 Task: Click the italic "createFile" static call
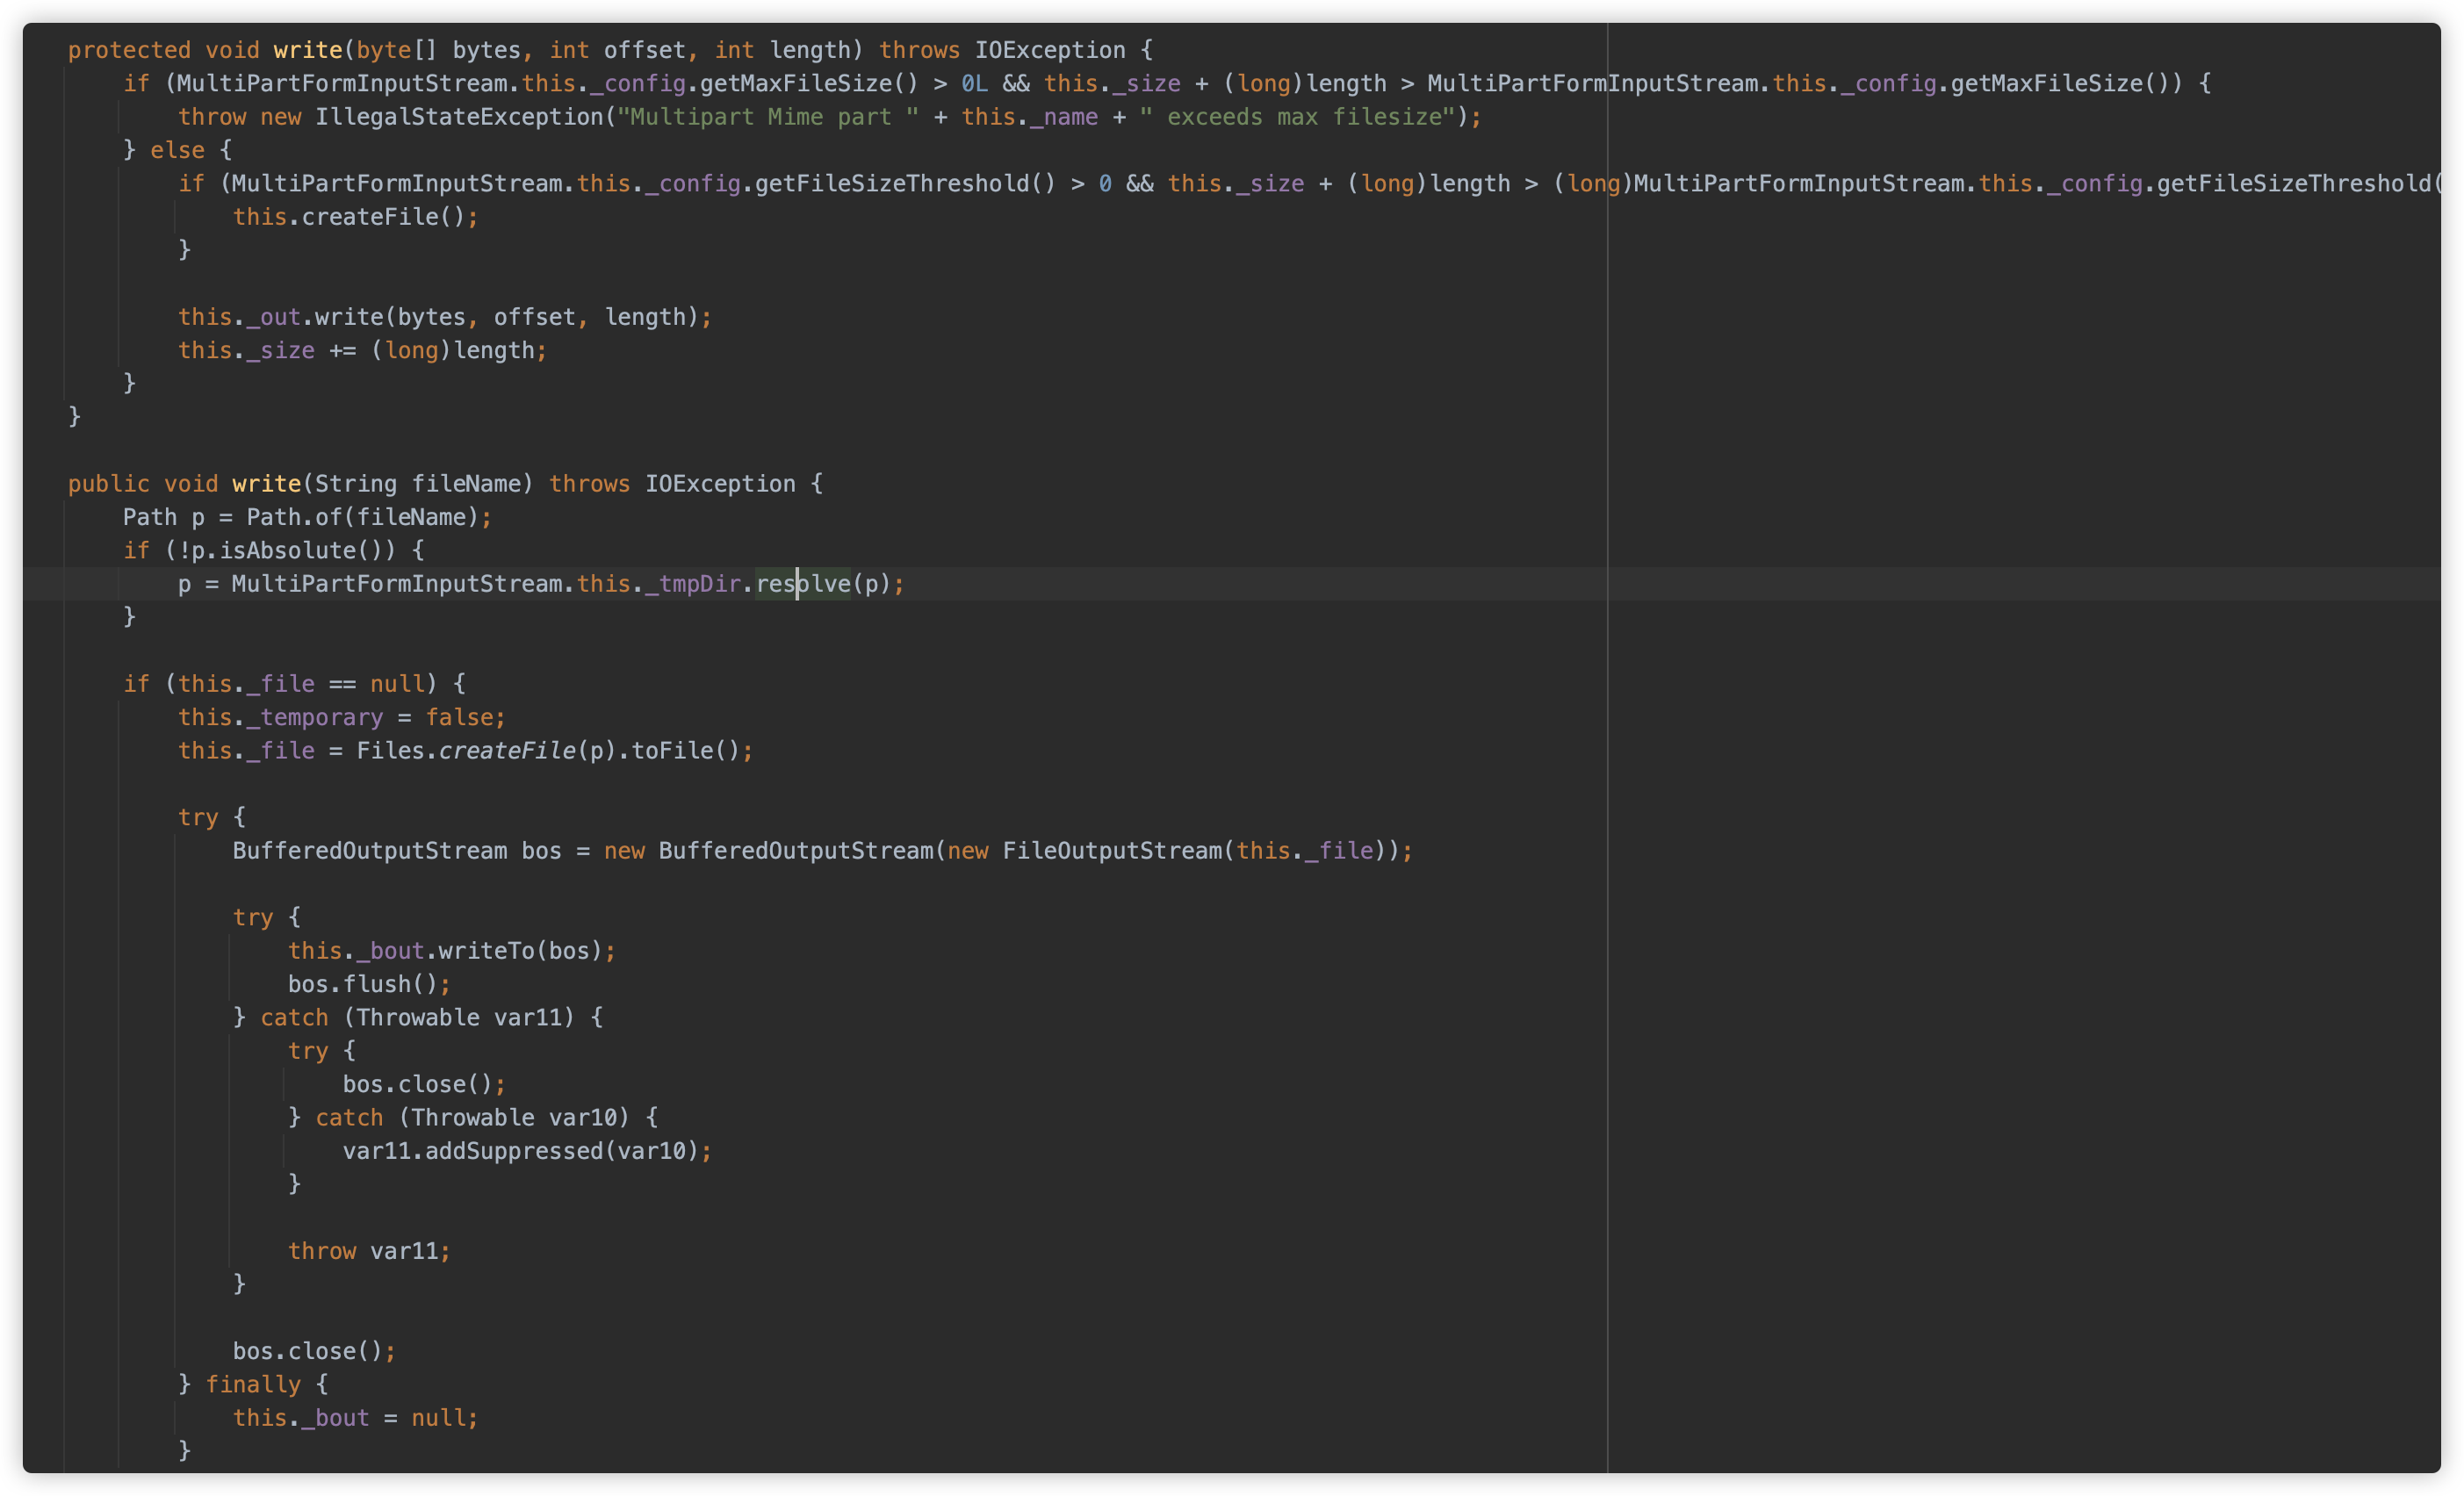pos(507,750)
